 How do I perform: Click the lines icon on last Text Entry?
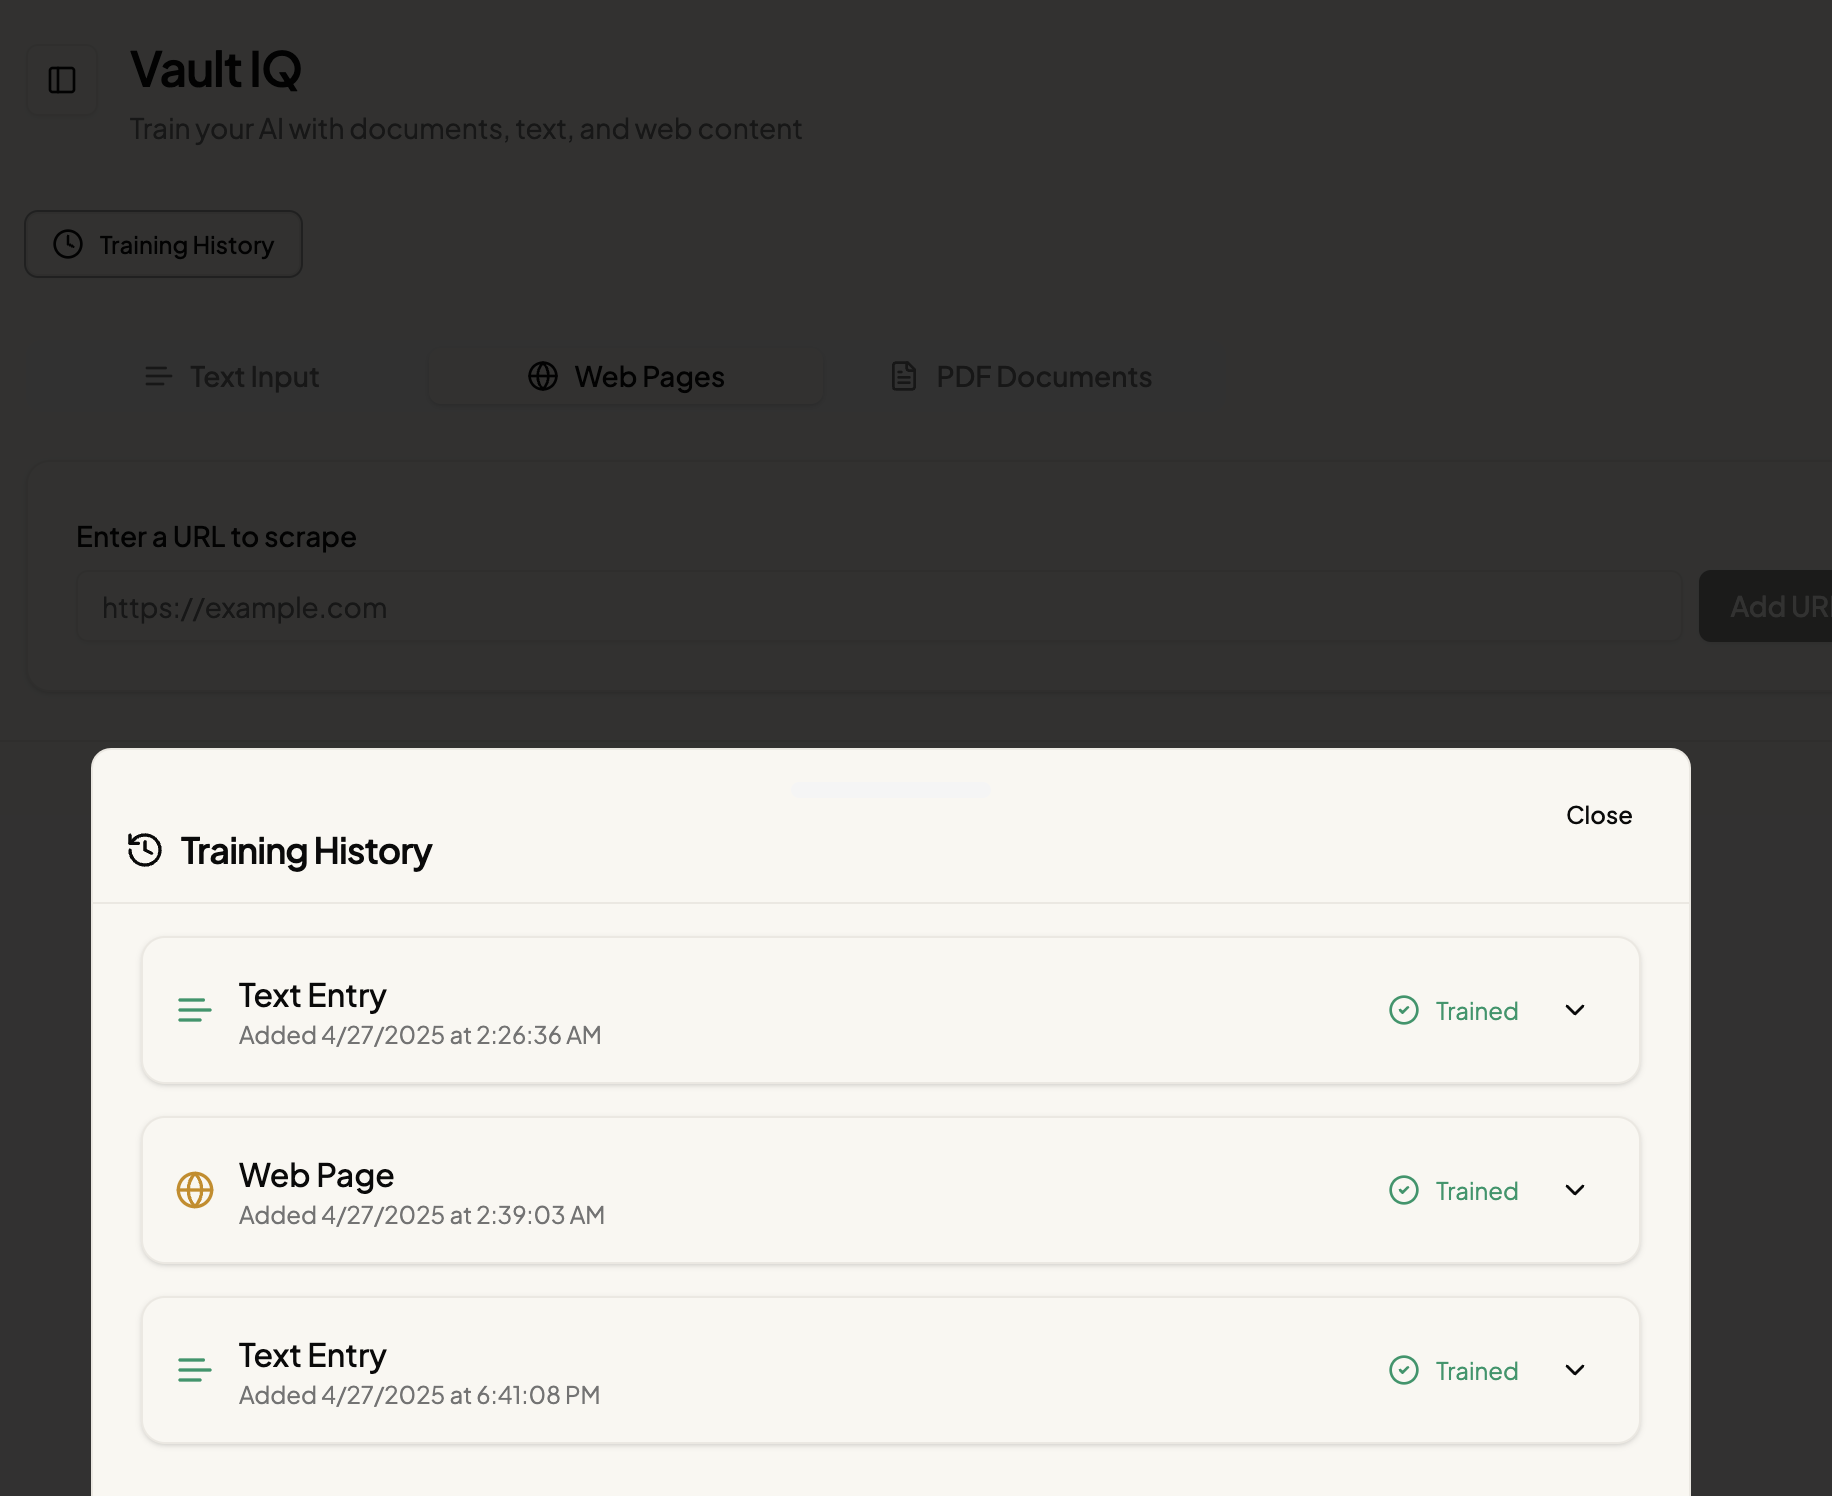point(195,1370)
